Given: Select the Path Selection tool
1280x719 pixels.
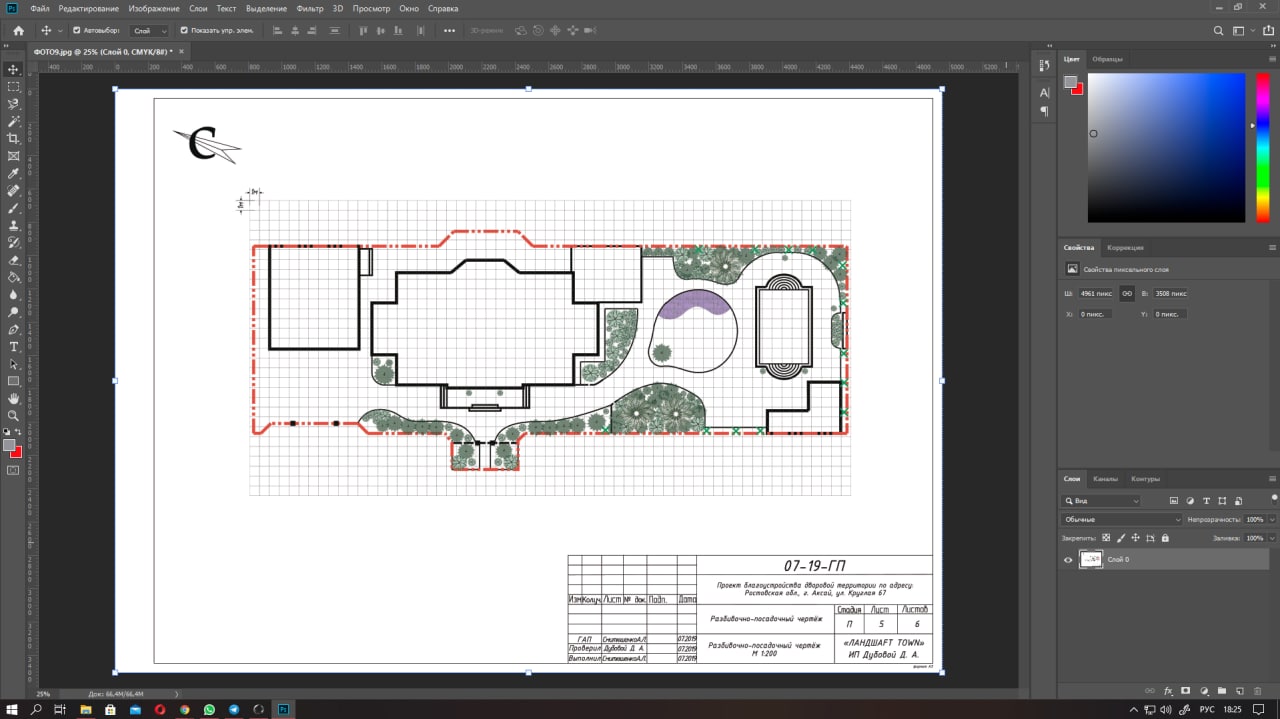Looking at the screenshot, I should (13, 364).
